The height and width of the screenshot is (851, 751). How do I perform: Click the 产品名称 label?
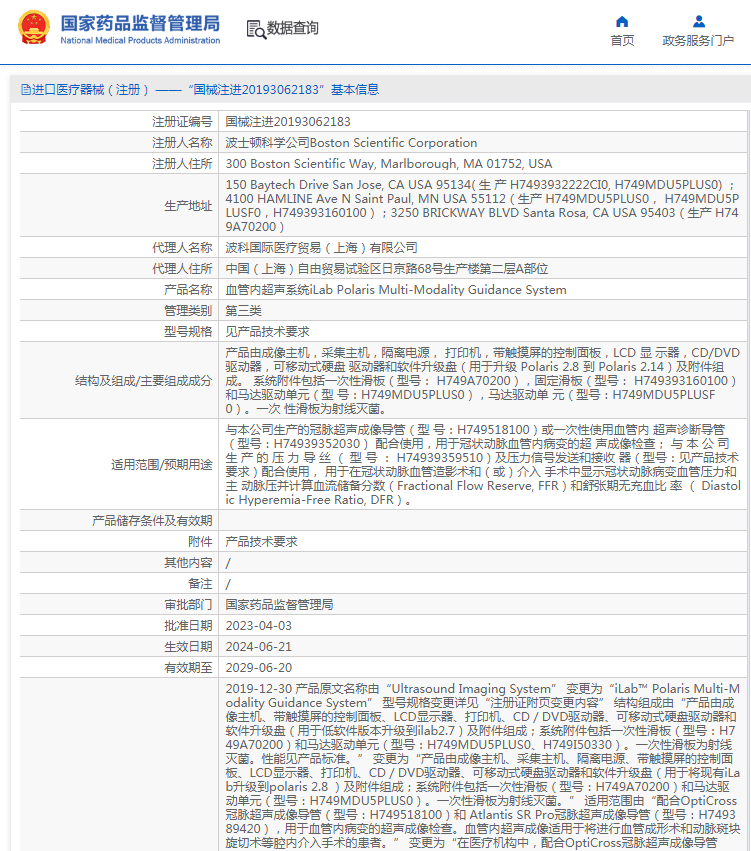pyautogui.click(x=188, y=290)
